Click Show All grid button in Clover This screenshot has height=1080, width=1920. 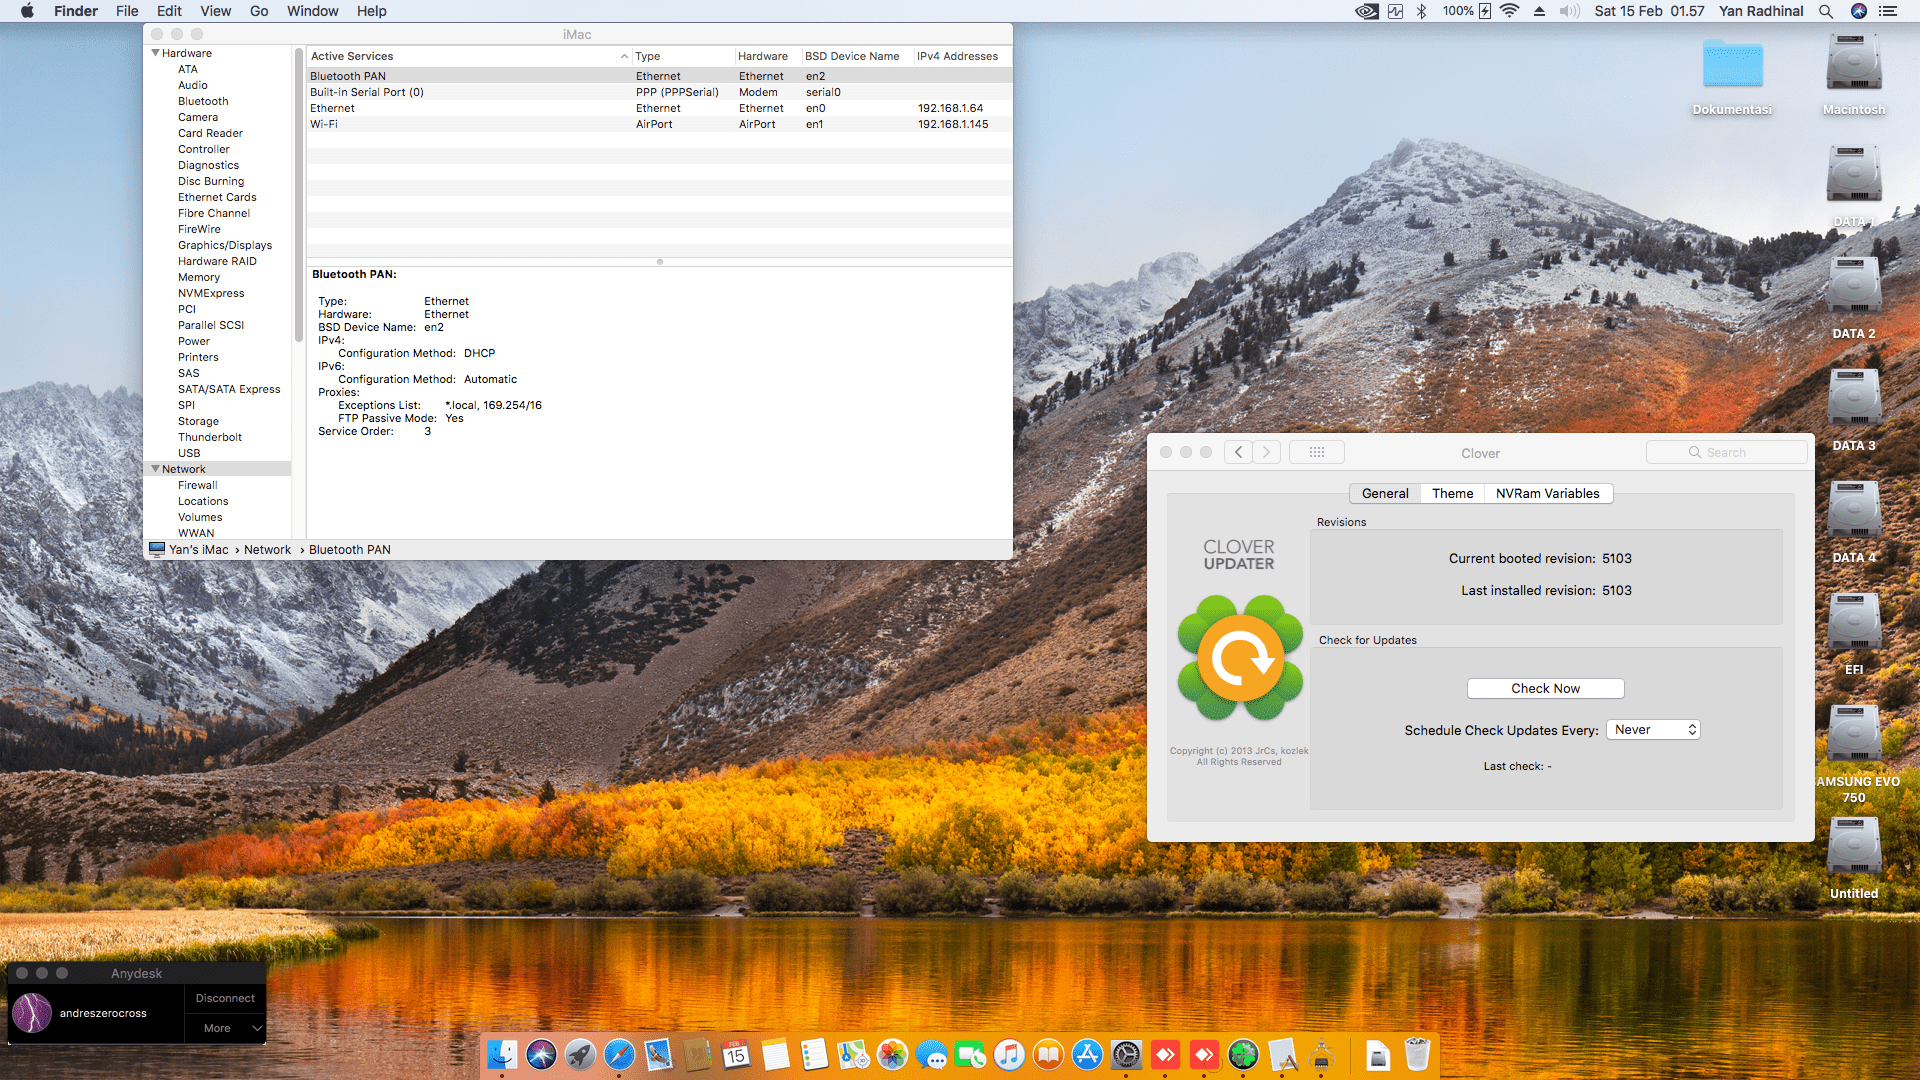click(x=1316, y=453)
